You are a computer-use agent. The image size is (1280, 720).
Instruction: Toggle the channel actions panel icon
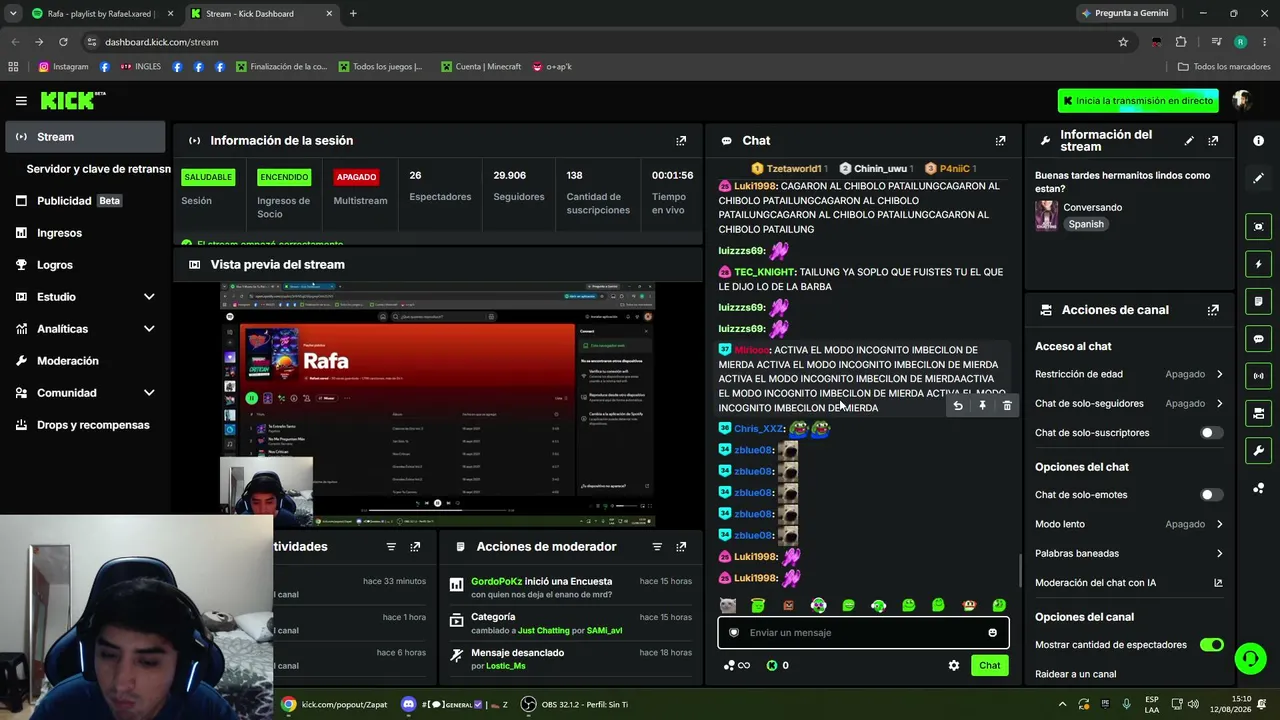coord(1259,413)
